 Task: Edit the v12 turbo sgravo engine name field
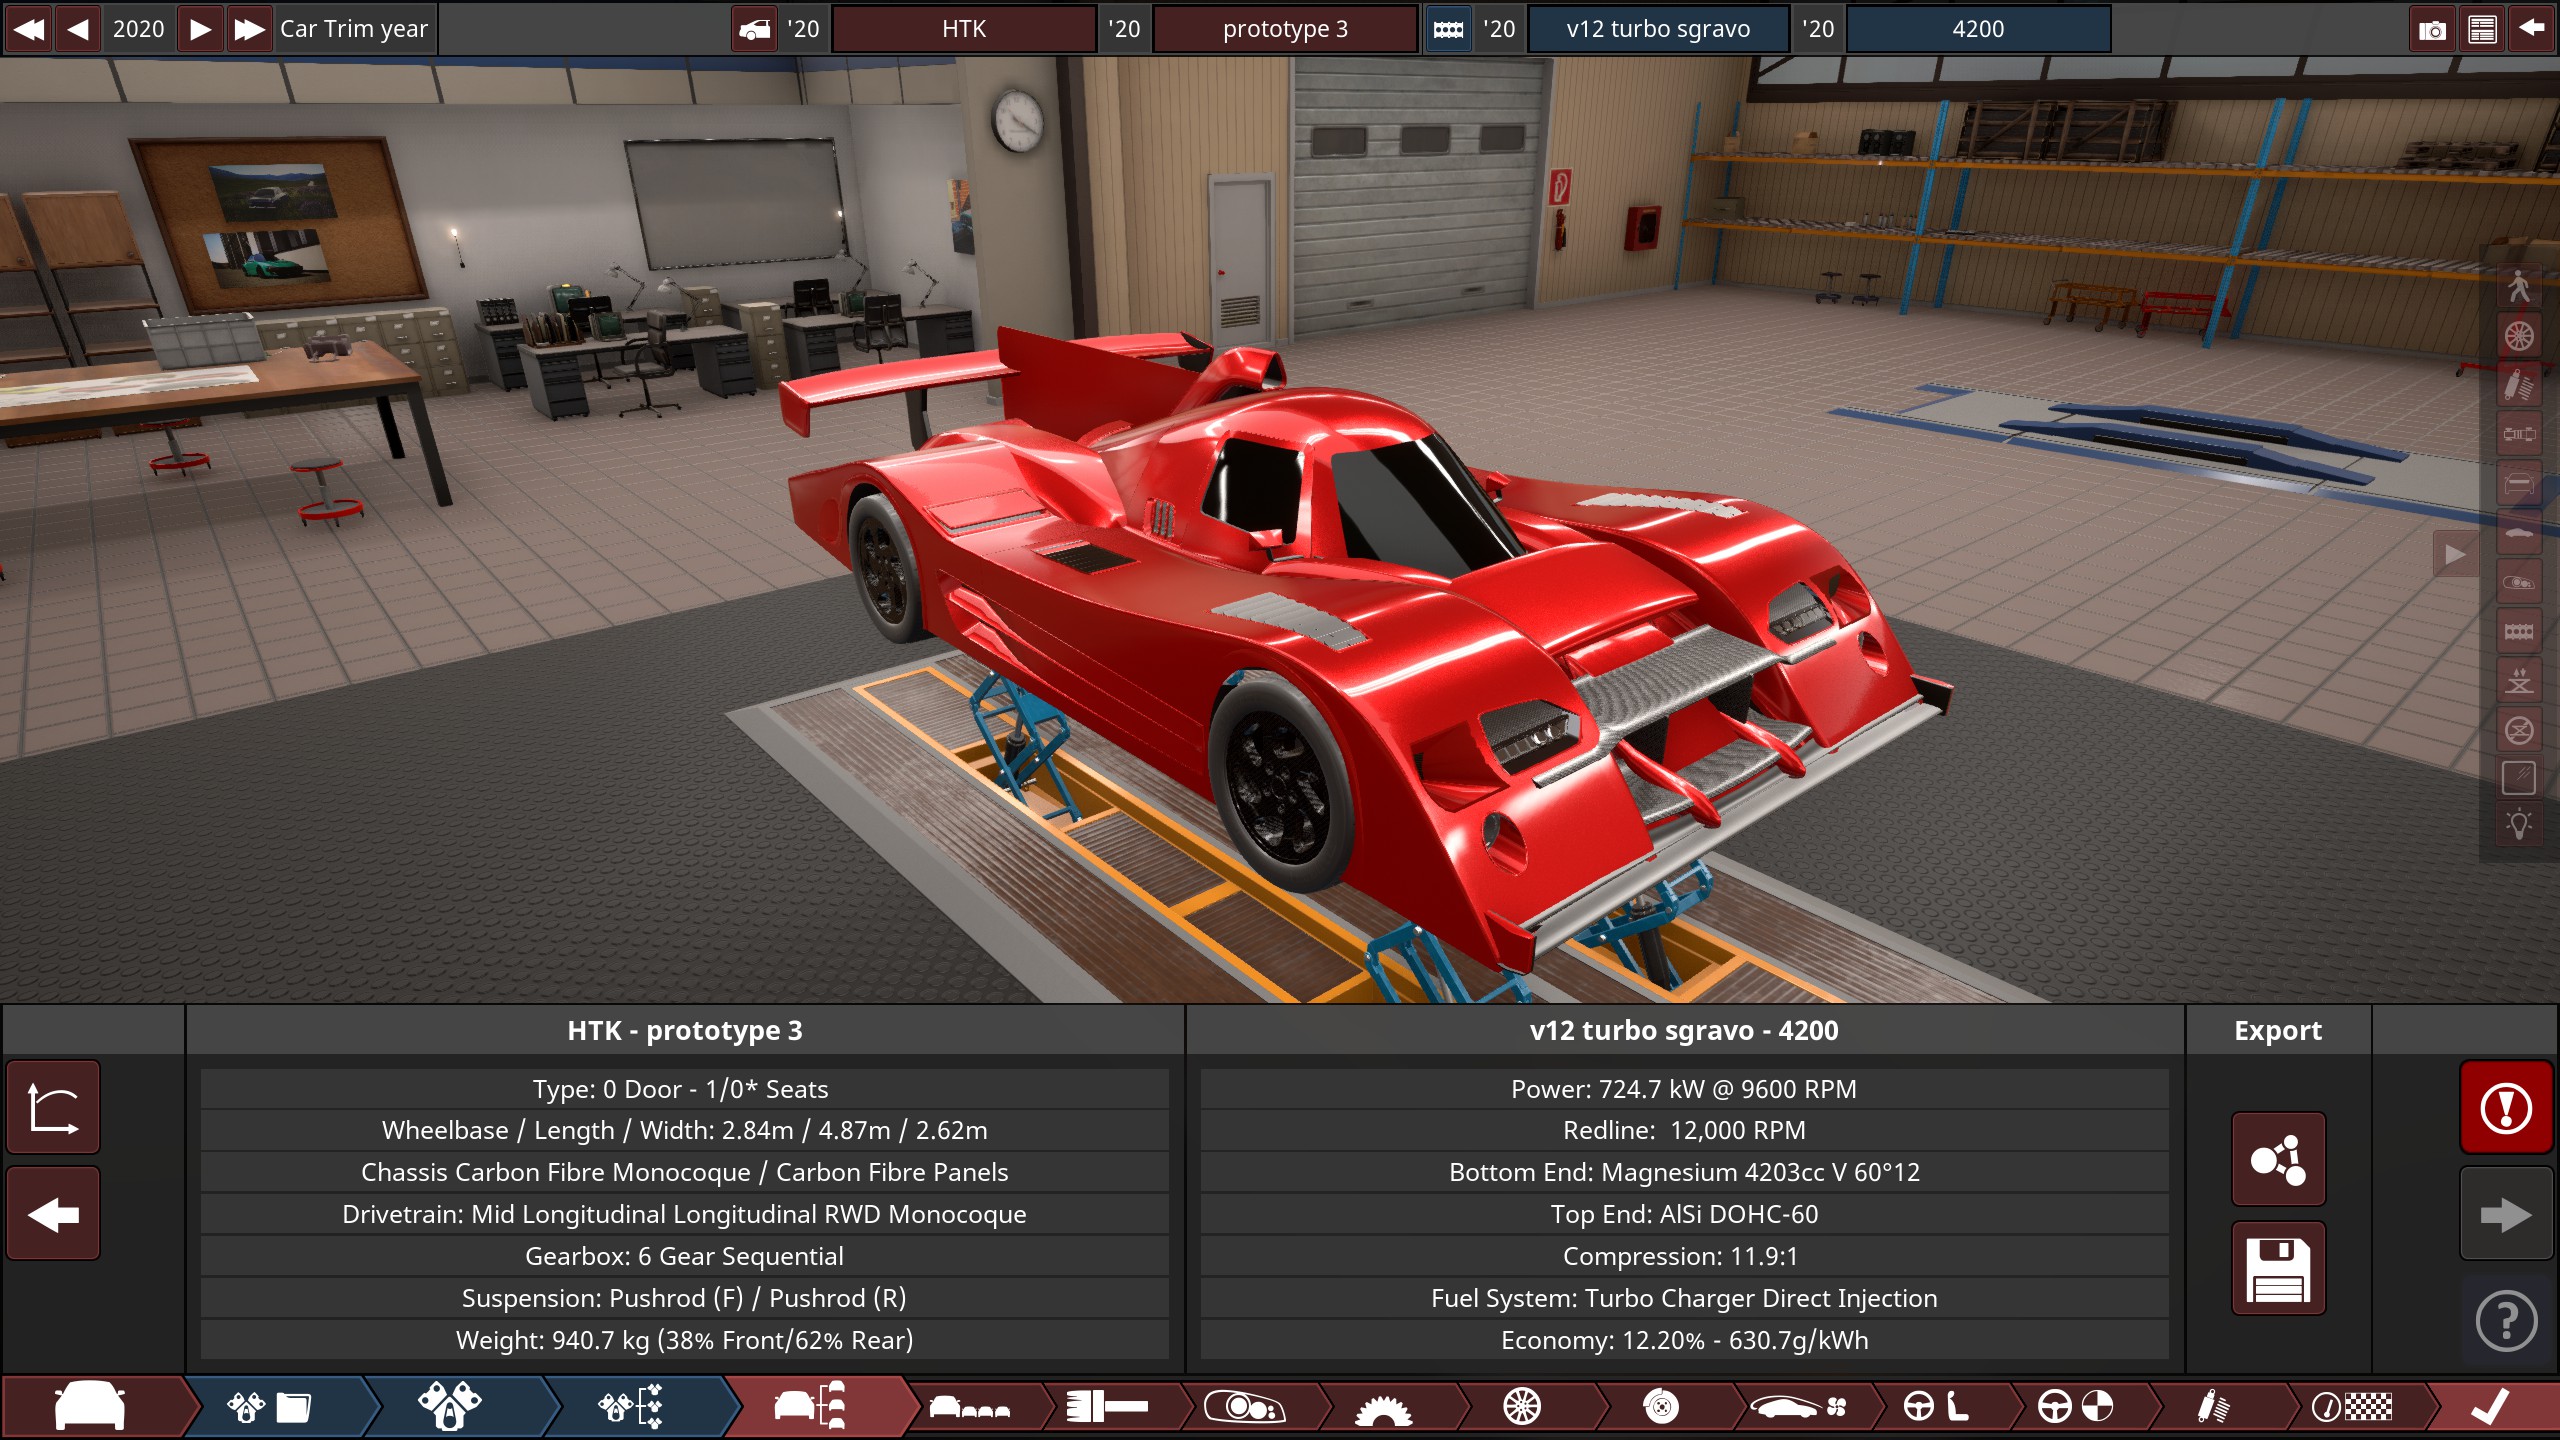coord(1658,29)
